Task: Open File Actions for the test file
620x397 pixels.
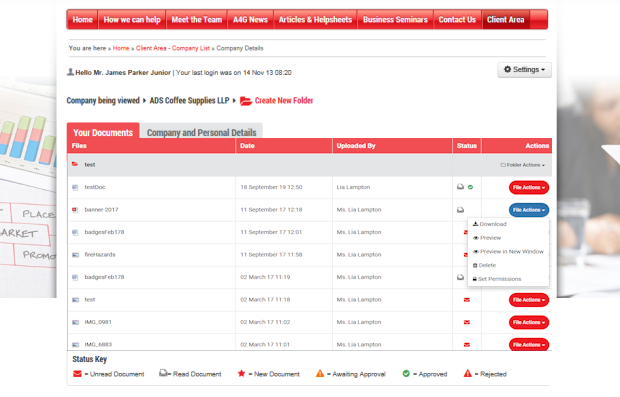Action: pos(529,300)
